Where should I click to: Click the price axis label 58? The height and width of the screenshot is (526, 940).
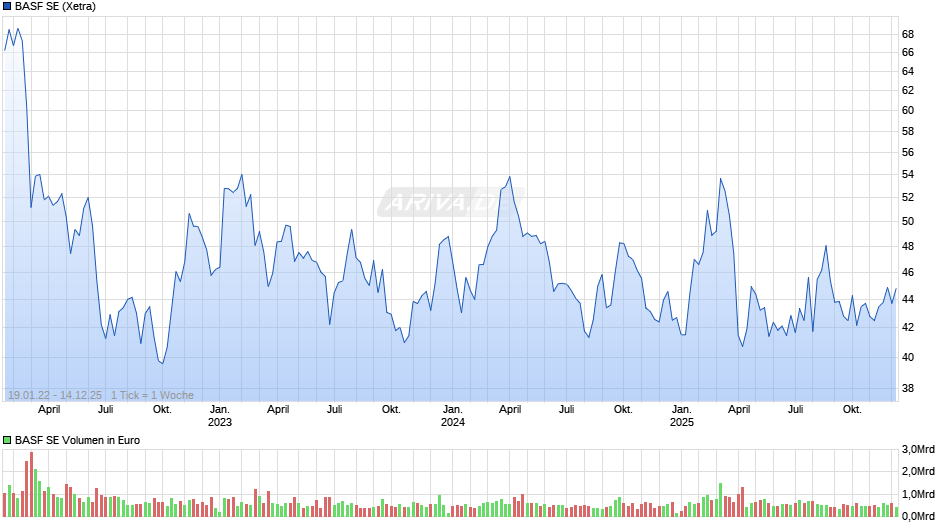pyautogui.click(x=908, y=131)
